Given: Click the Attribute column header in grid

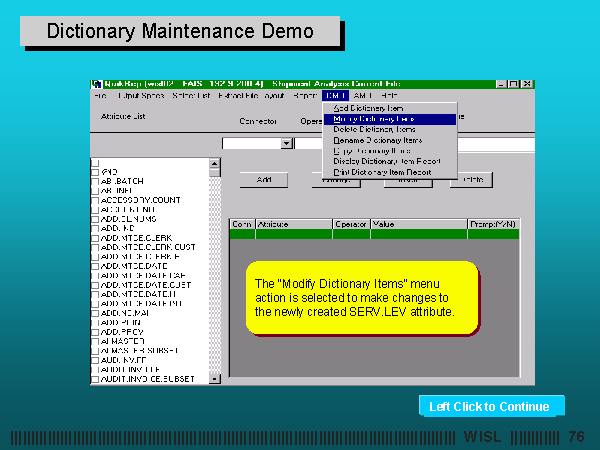Looking at the screenshot, I should tap(294, 224).
